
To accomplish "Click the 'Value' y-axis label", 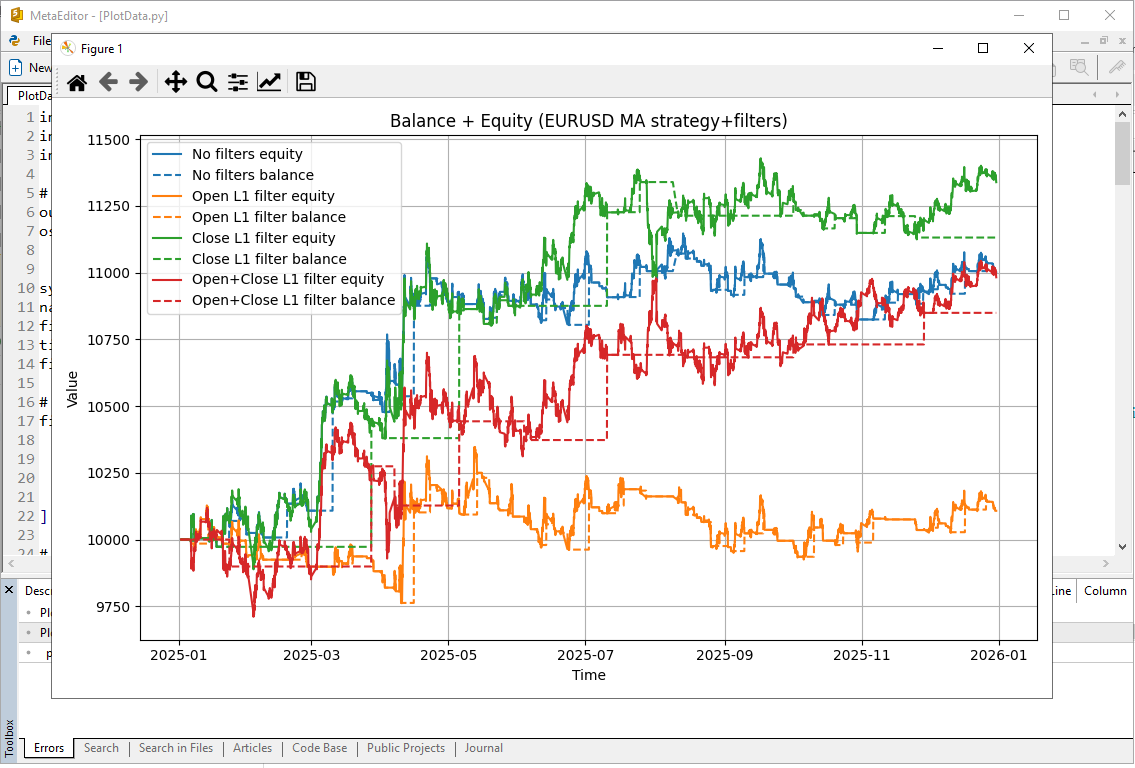I will pyautogui.click(x=72, y=389).
